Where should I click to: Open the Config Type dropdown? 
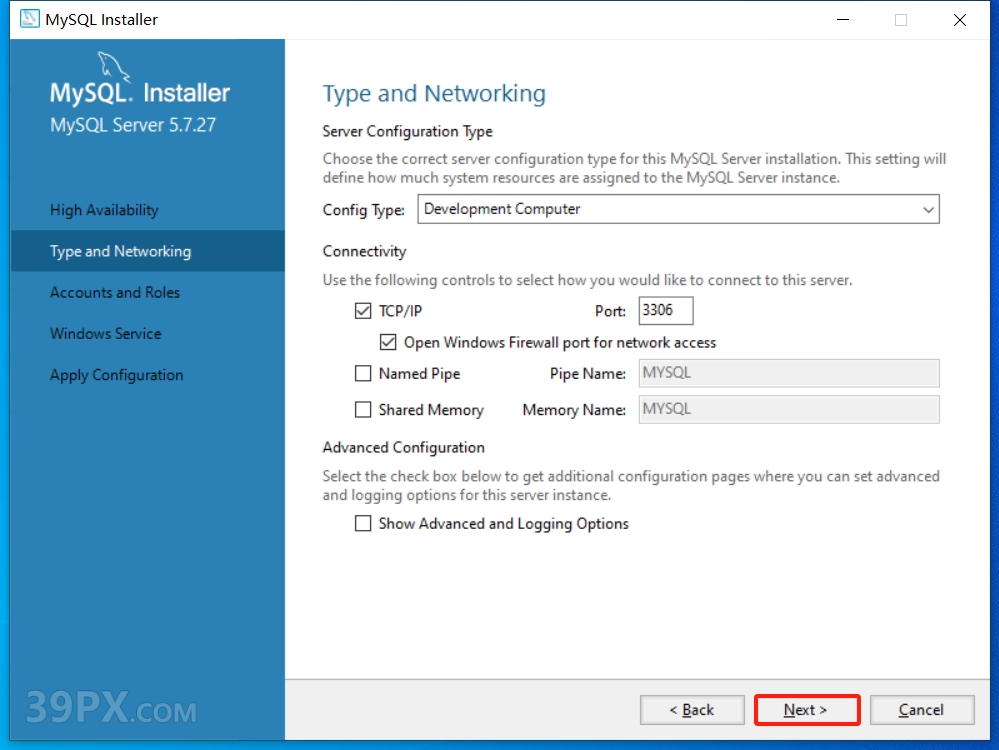pos(677,210)
